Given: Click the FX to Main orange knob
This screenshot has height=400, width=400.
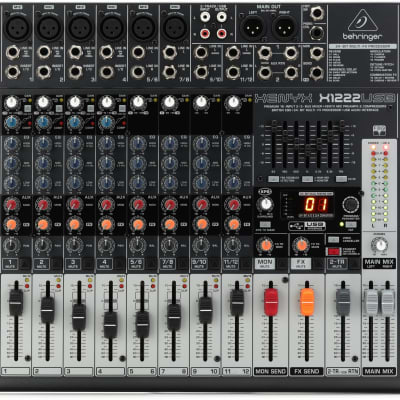Looking at the screenshot, I should pyautogui.click(x=301, y=246).
